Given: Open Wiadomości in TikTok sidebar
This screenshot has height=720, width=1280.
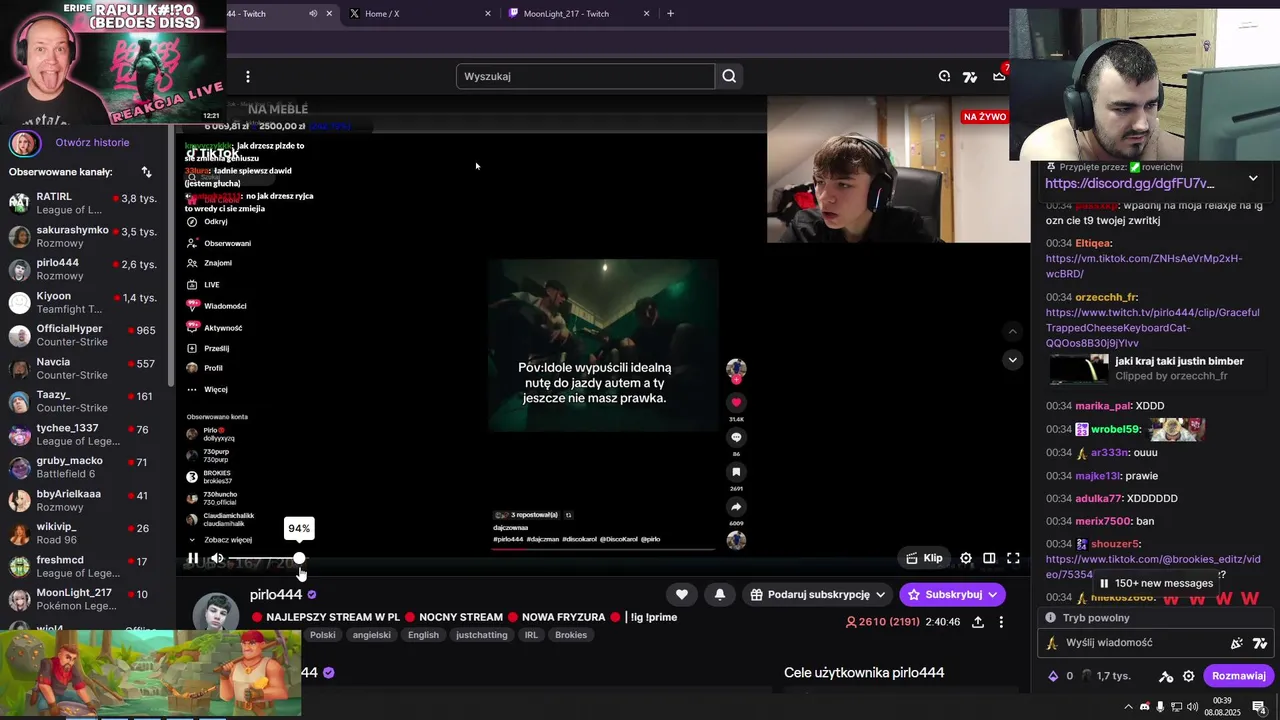Looking at the screenshot, I should (x=216, y=306).
